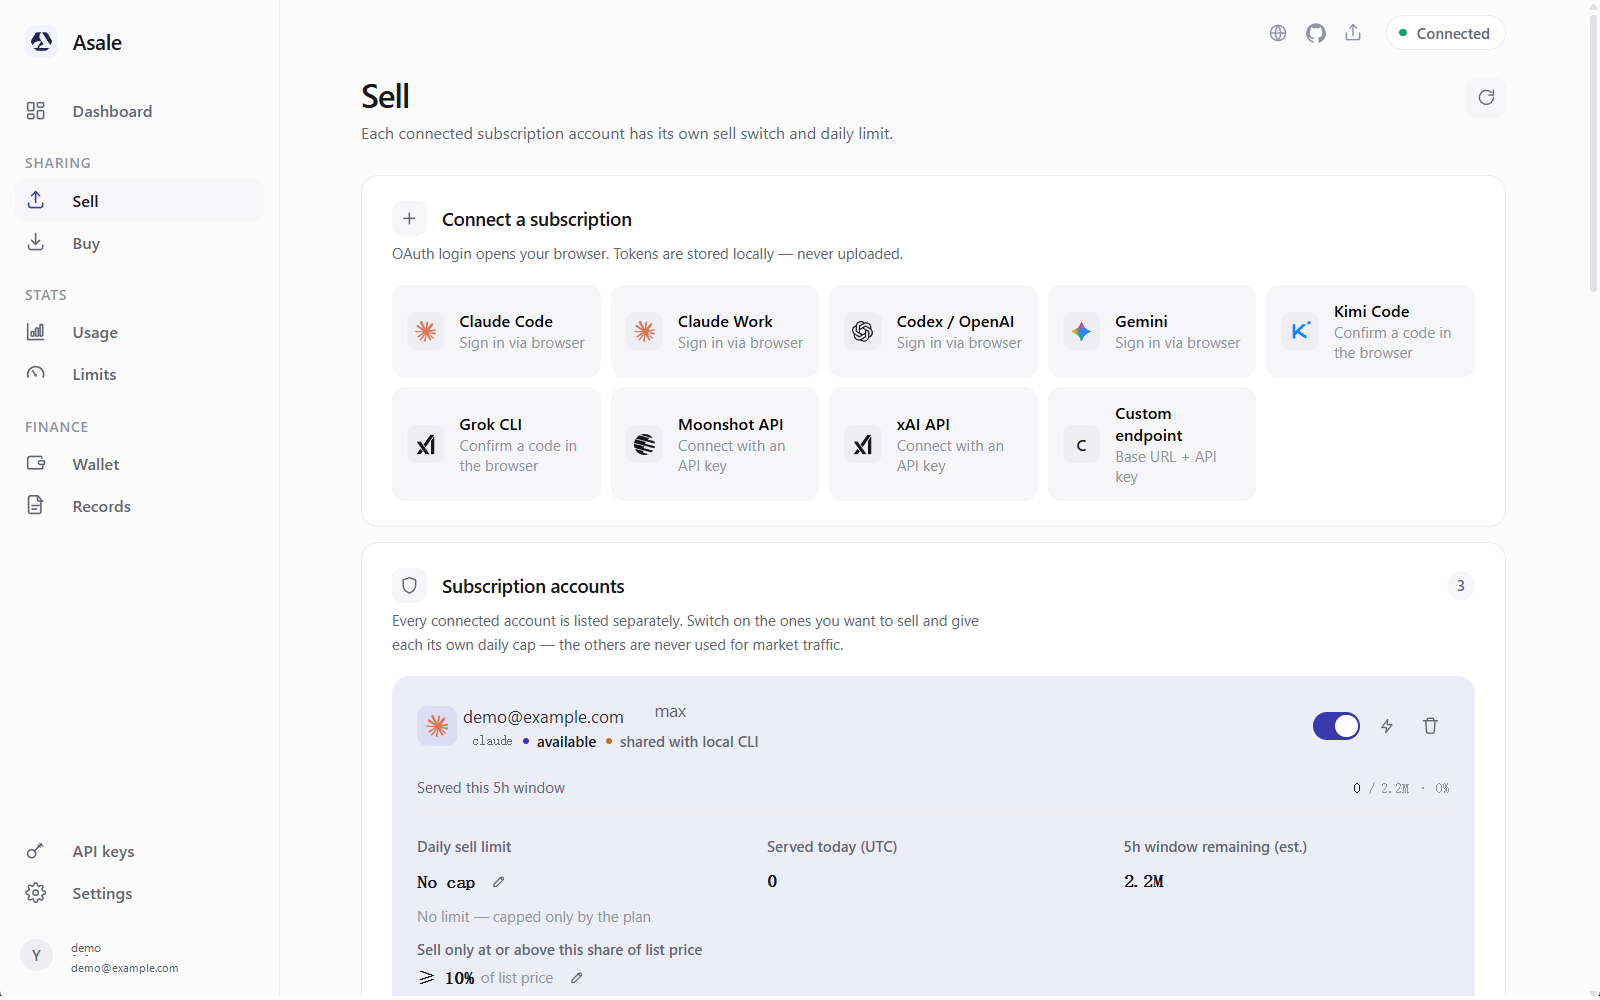
Task: Click the Connected status pill
Action: (1445, 33)
